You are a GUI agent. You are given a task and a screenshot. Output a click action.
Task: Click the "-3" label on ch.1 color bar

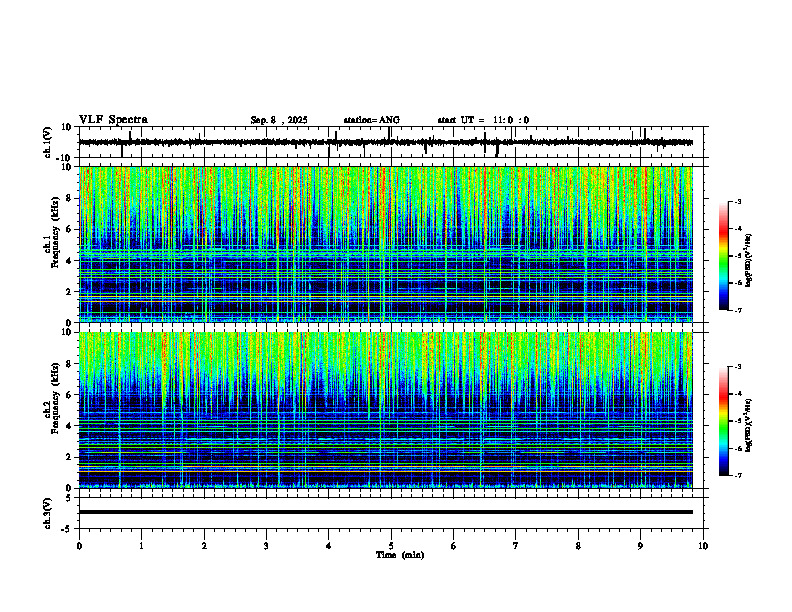(738, 201)
